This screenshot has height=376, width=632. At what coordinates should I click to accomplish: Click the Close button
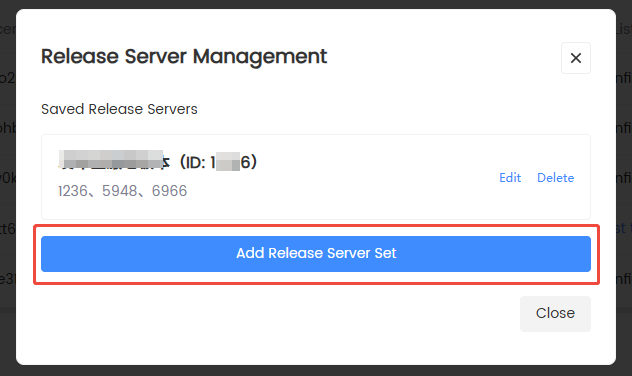point(555,314)
